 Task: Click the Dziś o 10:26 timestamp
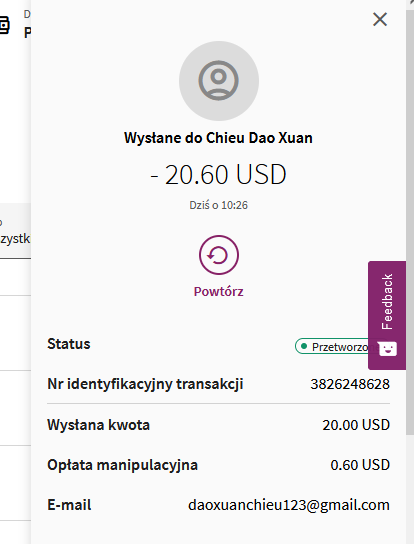(x=218, y=205)
